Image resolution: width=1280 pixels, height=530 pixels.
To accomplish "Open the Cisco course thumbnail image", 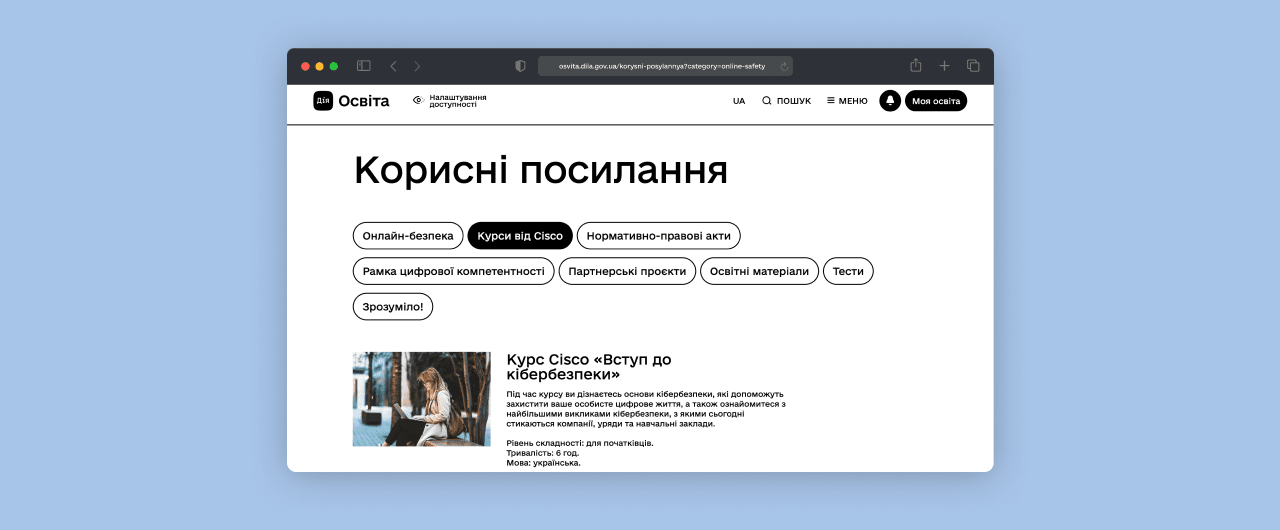I will (x=421, y=399).
